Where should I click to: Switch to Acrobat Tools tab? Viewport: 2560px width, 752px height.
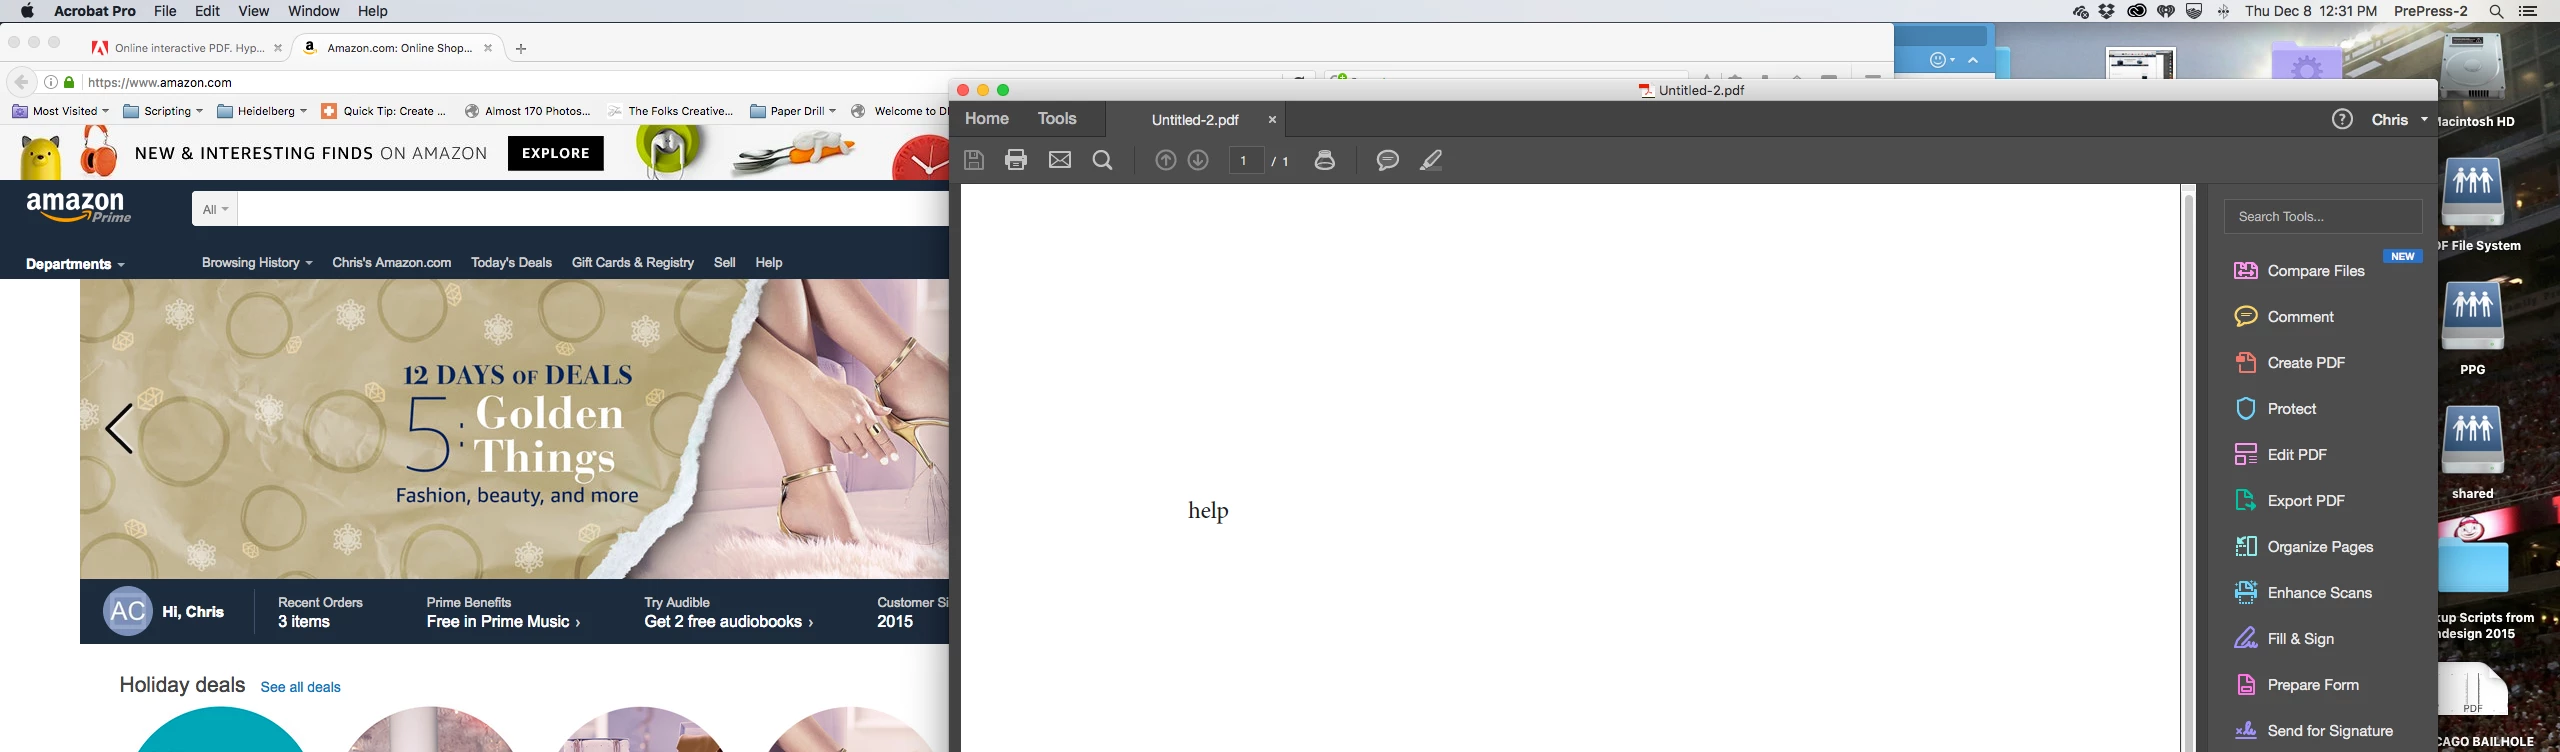click(x=1057, y=119)
